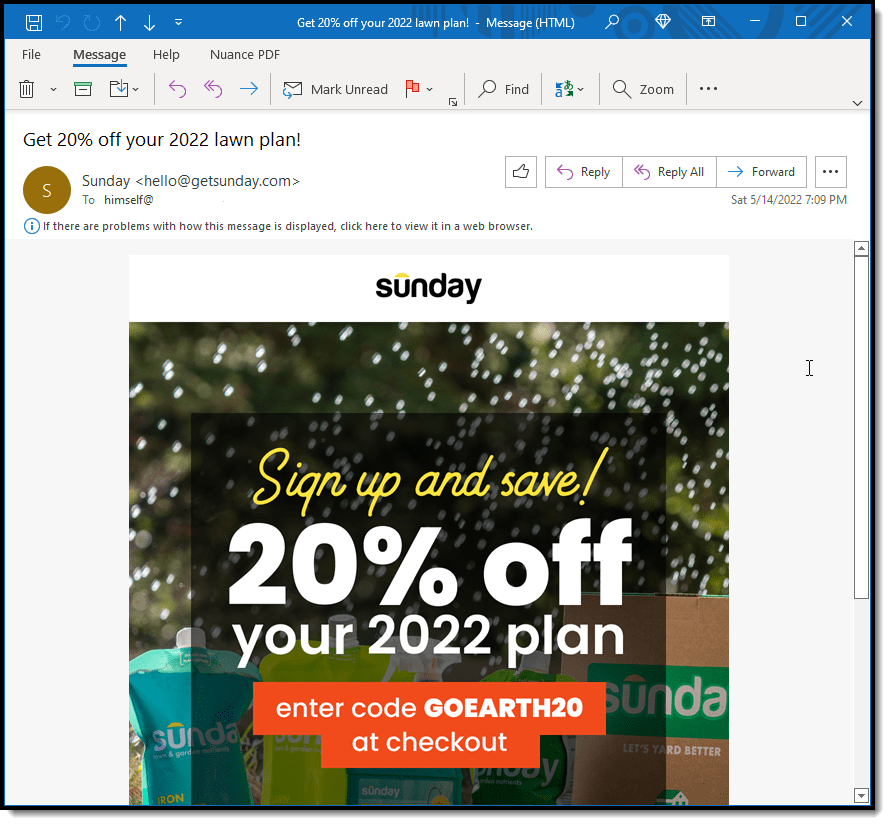Click the Forward button in message header
Image resolution: width=890 pixels, height=825 pixels.
click(762, 172)
